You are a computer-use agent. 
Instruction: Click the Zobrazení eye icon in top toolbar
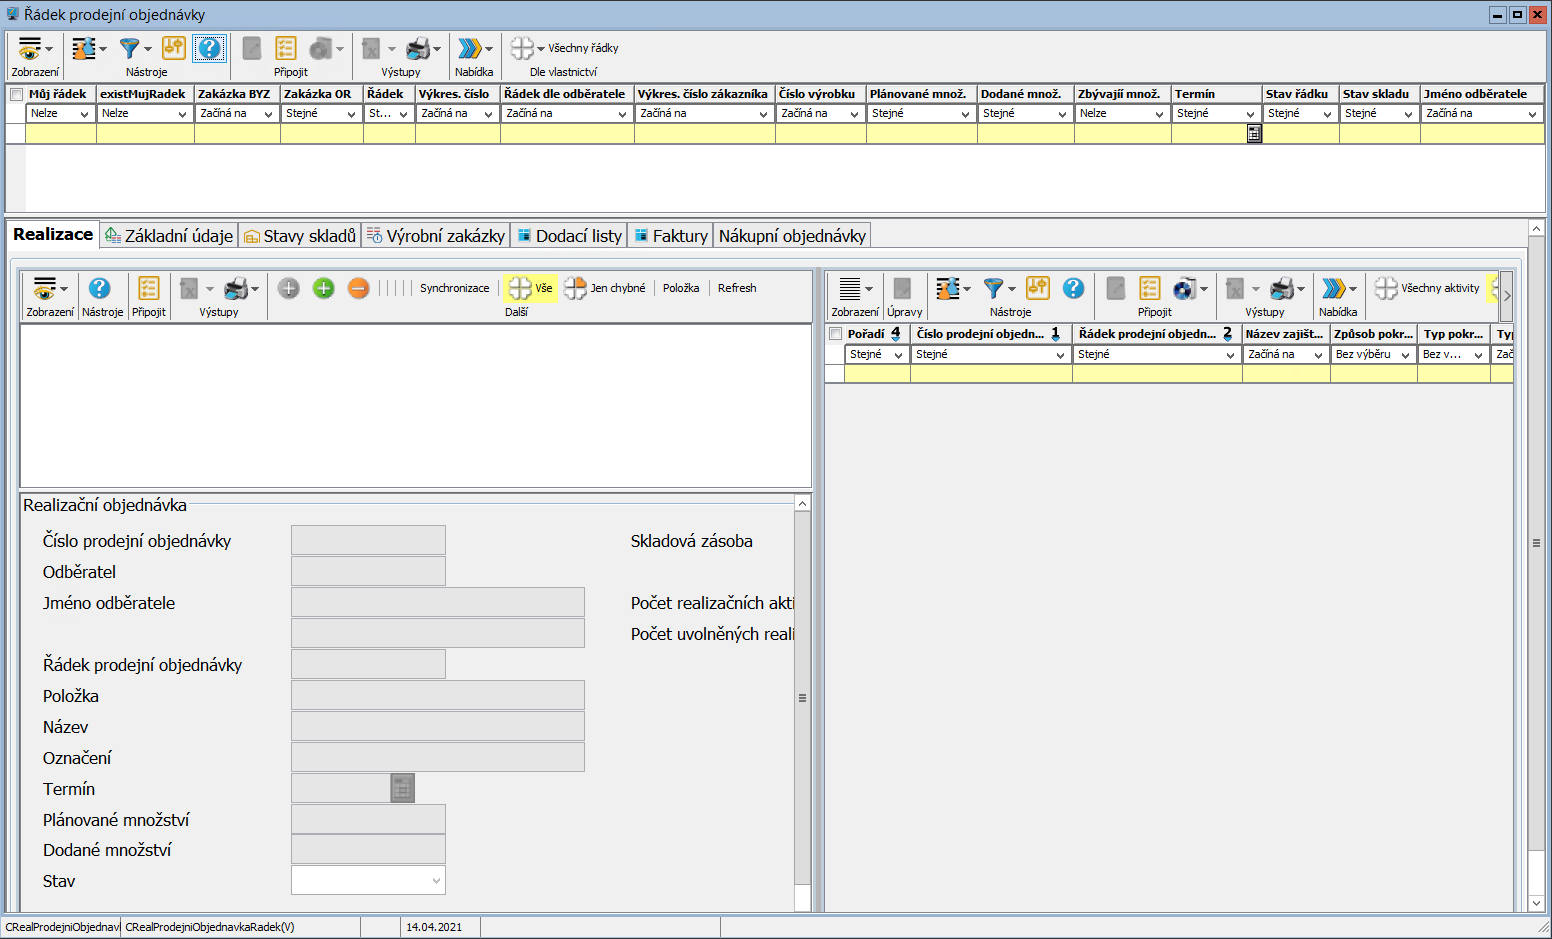click(30, 49)
